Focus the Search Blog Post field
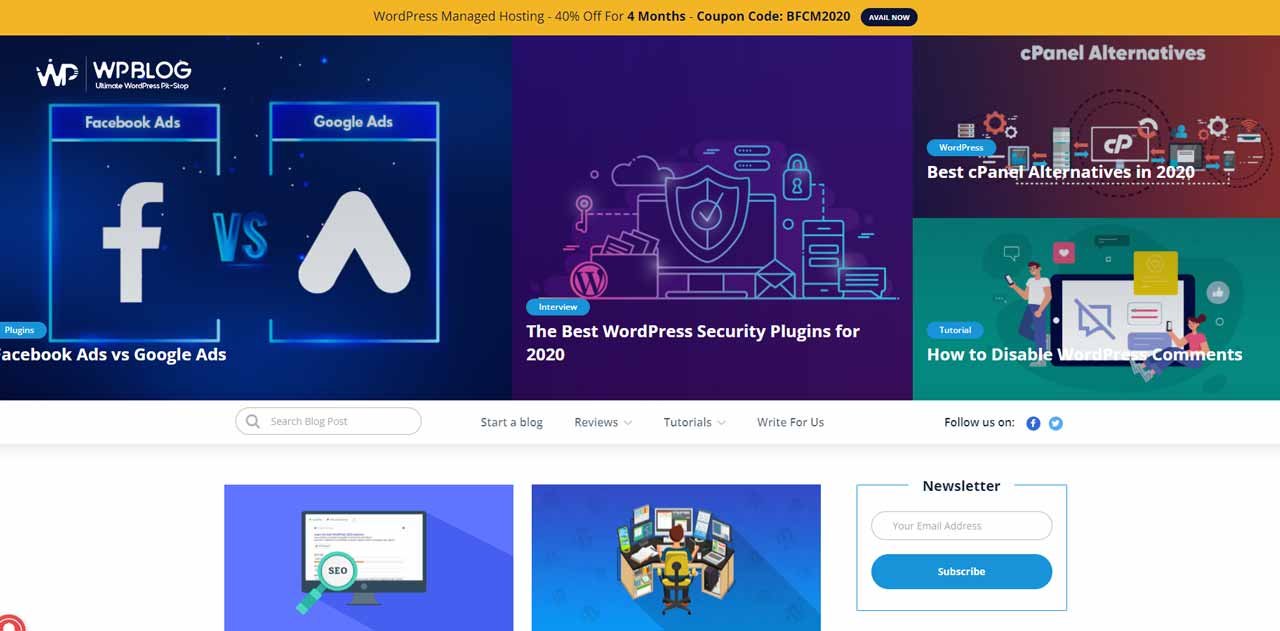The width and height of the screenshot is (1280, 631). [x=328, y=421]
